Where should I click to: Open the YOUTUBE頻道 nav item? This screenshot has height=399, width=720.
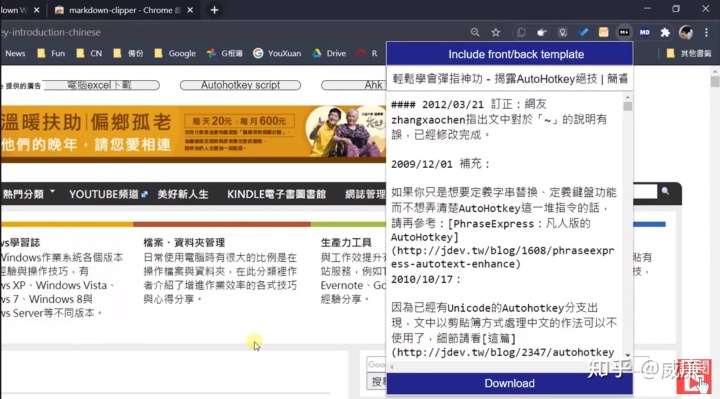(108, 194)
